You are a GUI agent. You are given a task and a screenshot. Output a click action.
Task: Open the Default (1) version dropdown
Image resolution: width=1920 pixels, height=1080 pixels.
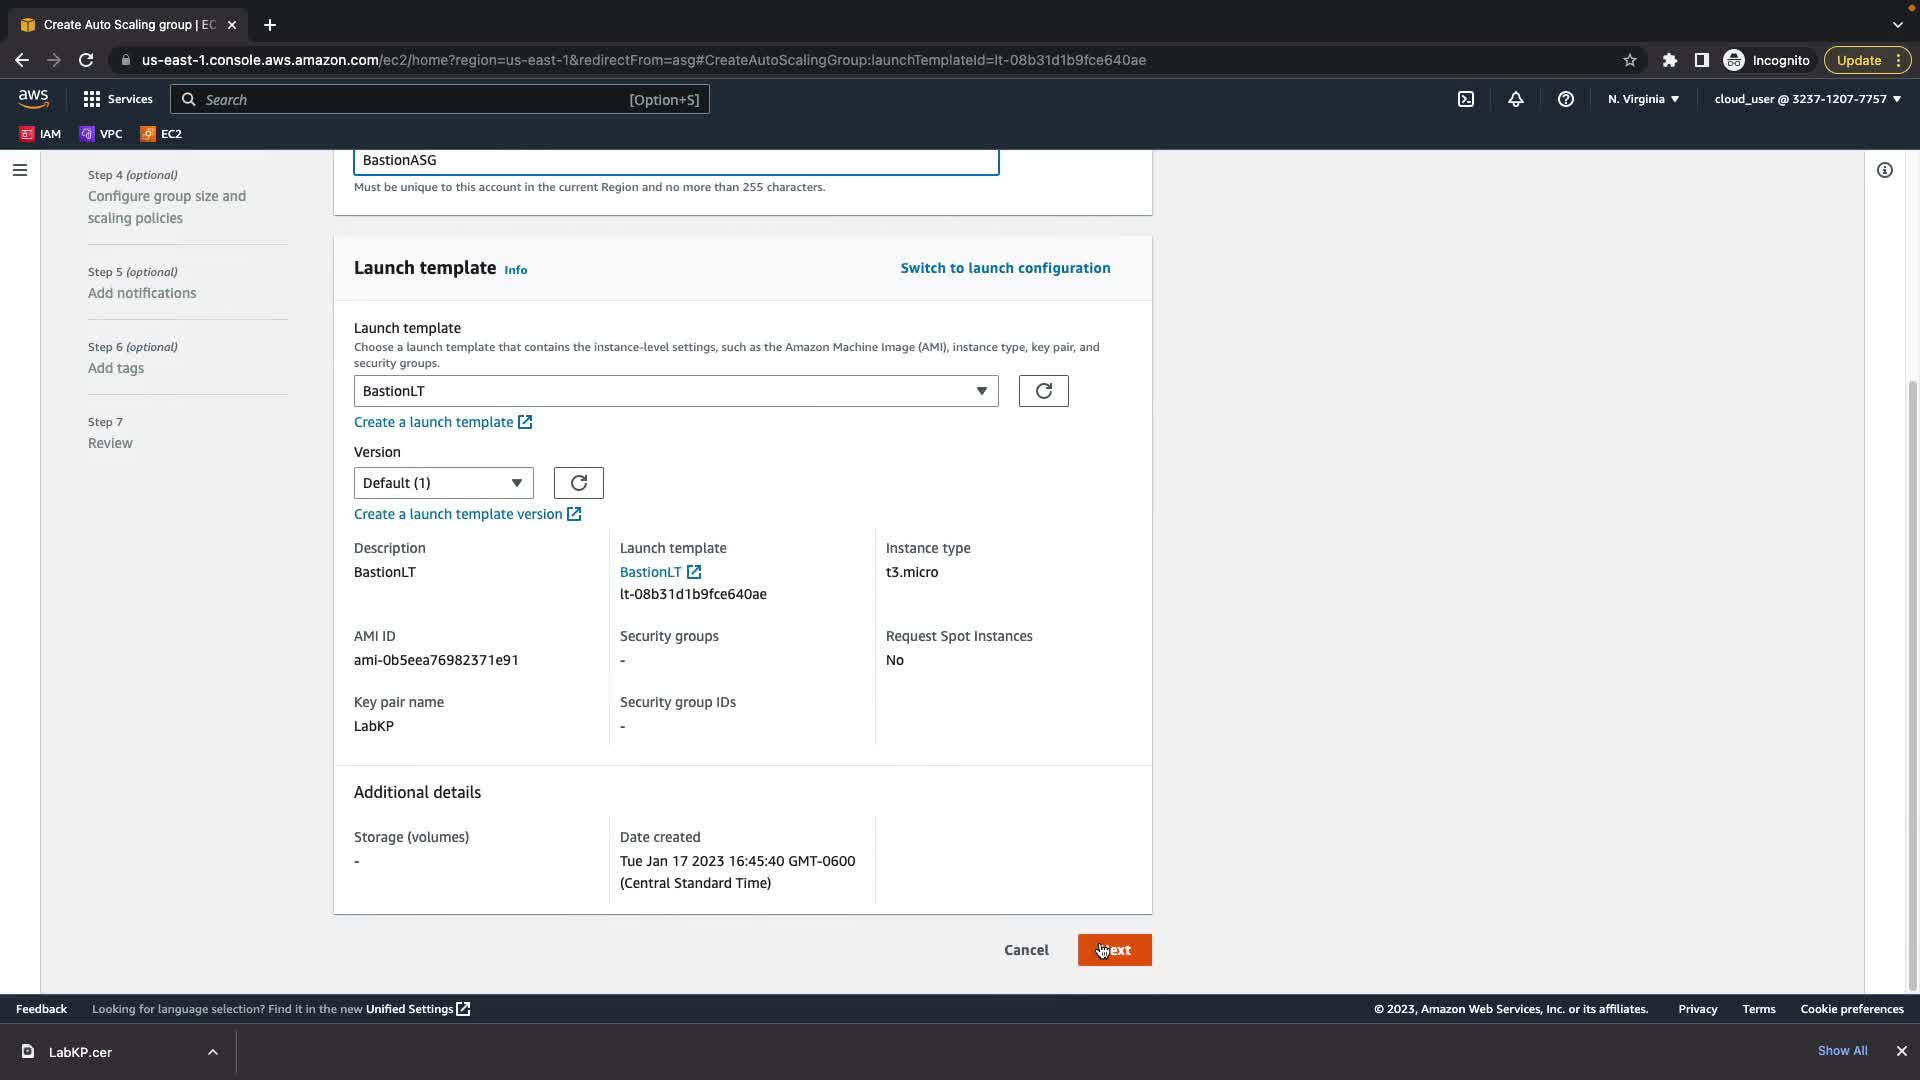pyautogui.click(x=443, y=483)
